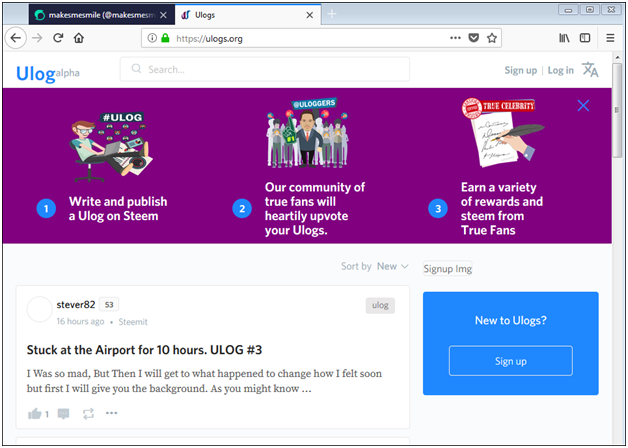Image resolution: width=628 pixels, height=448 pixels.
Task: Reblog the Stuck at the Airport post
Action: pos(88,414)
